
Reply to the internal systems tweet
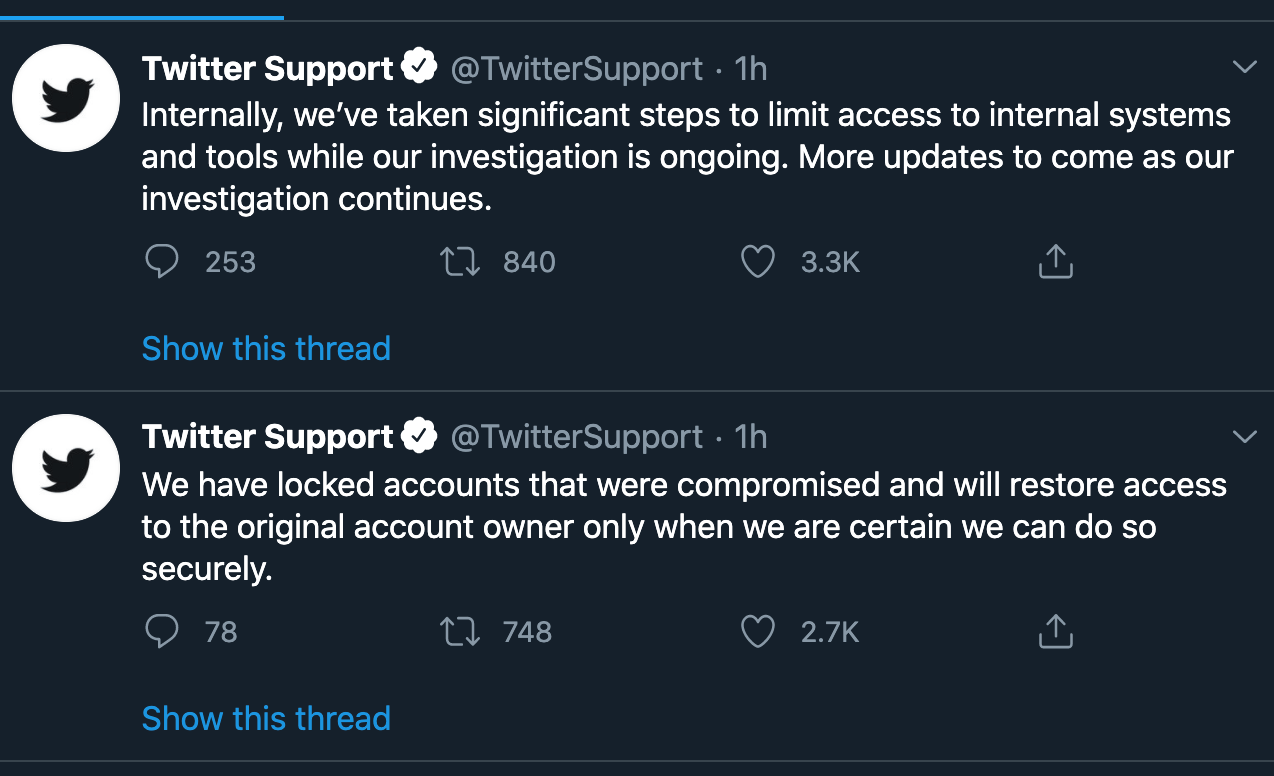click(x=161, y=261)
